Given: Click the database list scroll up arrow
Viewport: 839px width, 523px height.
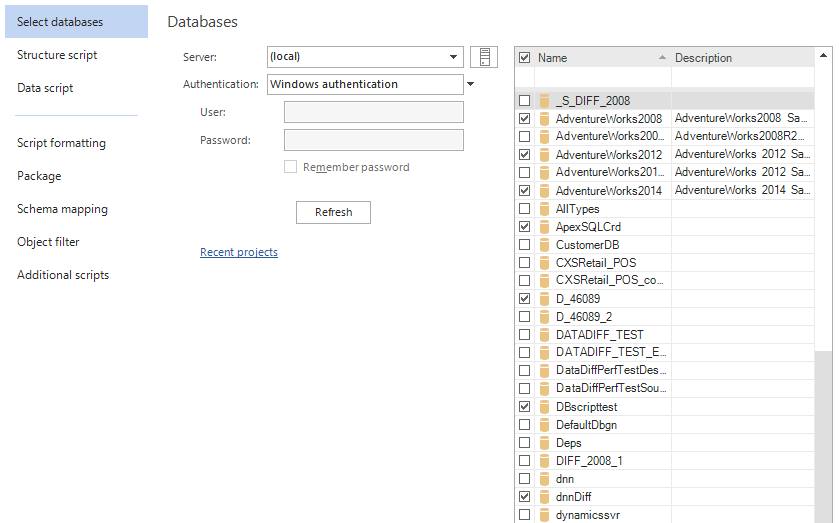Looking at the screenshot, I should pyautogui.click(x=823, y=55).
